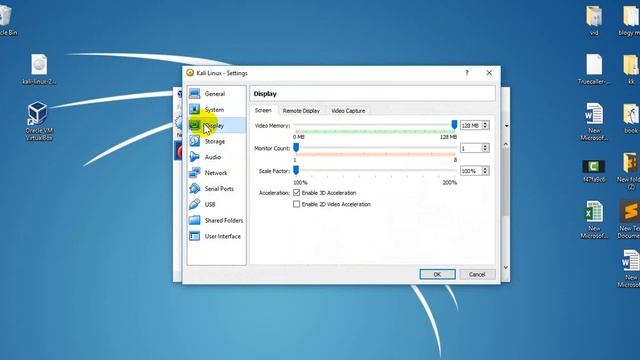Screen dimensions: 640x360
Task: Select the New folder (2) desktop icon
Action: (630, 171)
